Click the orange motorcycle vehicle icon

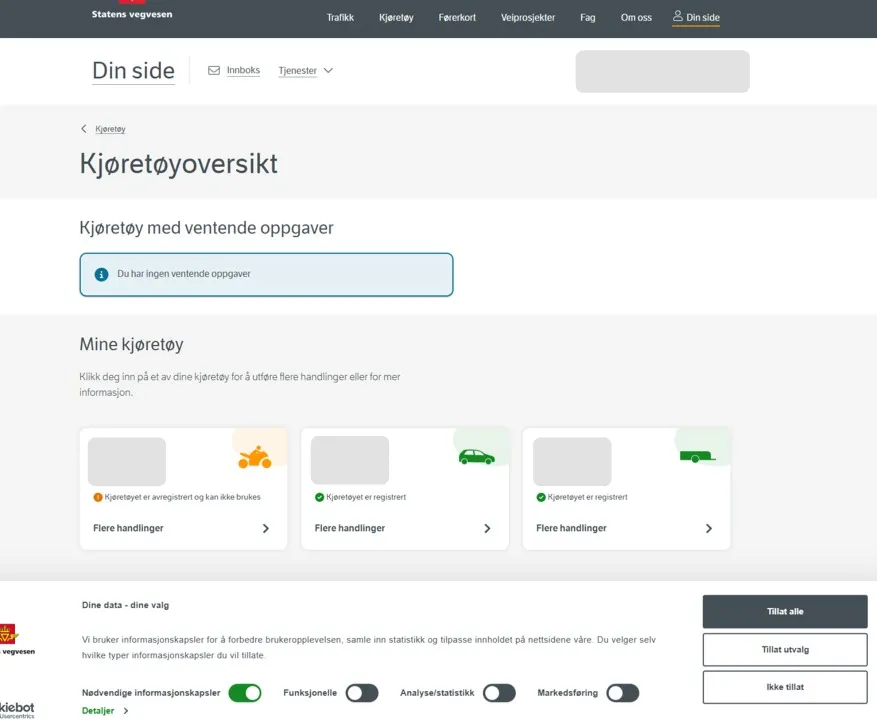(254, 457)
